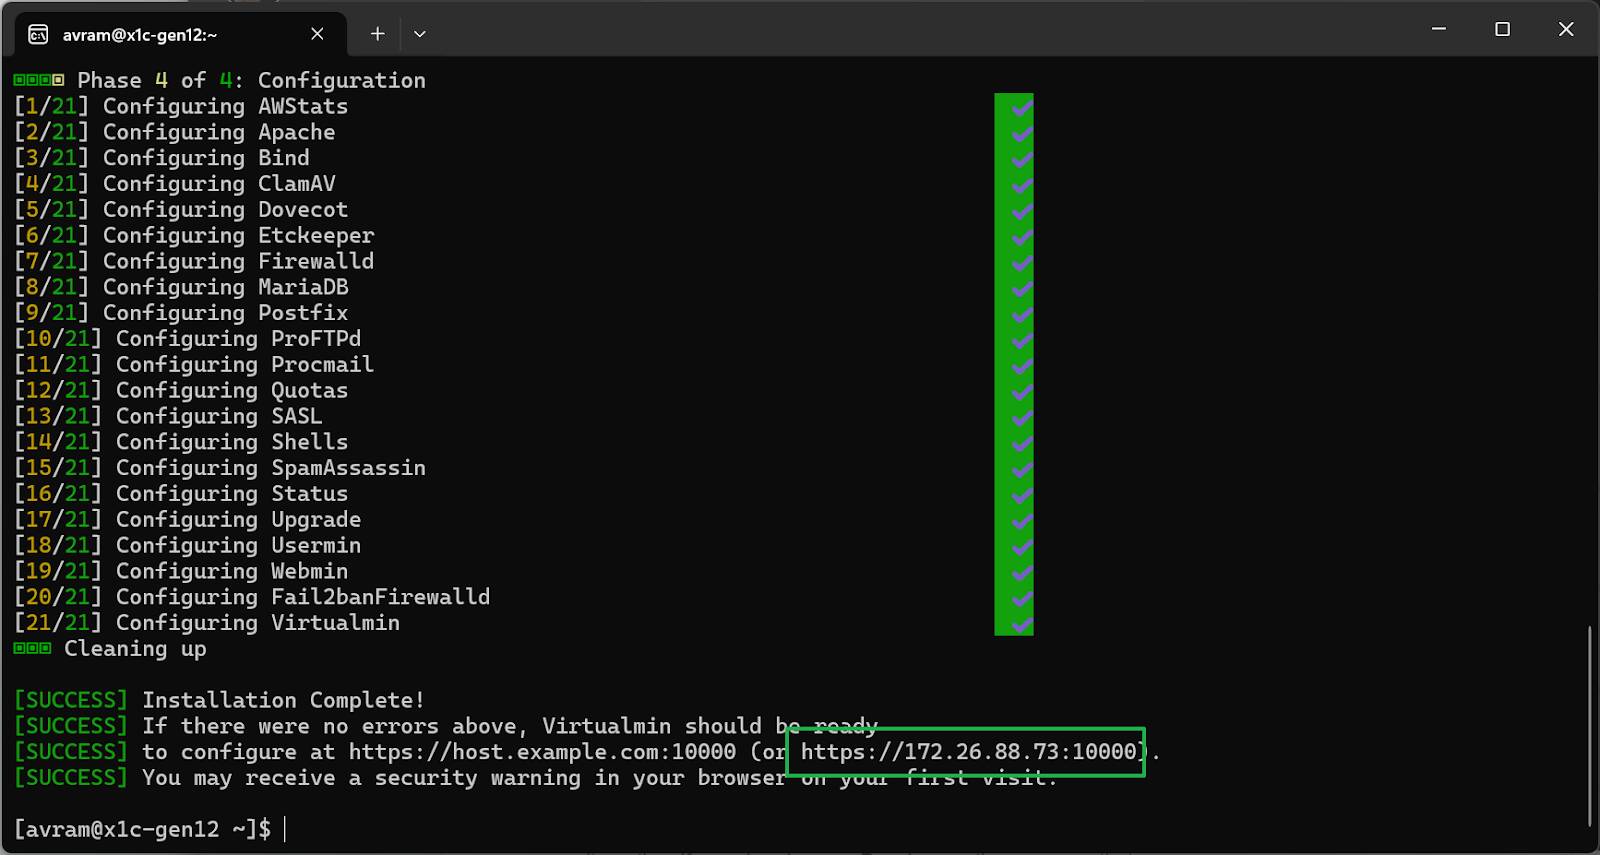The width and height of the screenshot is (1600, 855).
Task: Click the 'Phase 4 of 4: Configuration' text
Action: tap(251, 80)
